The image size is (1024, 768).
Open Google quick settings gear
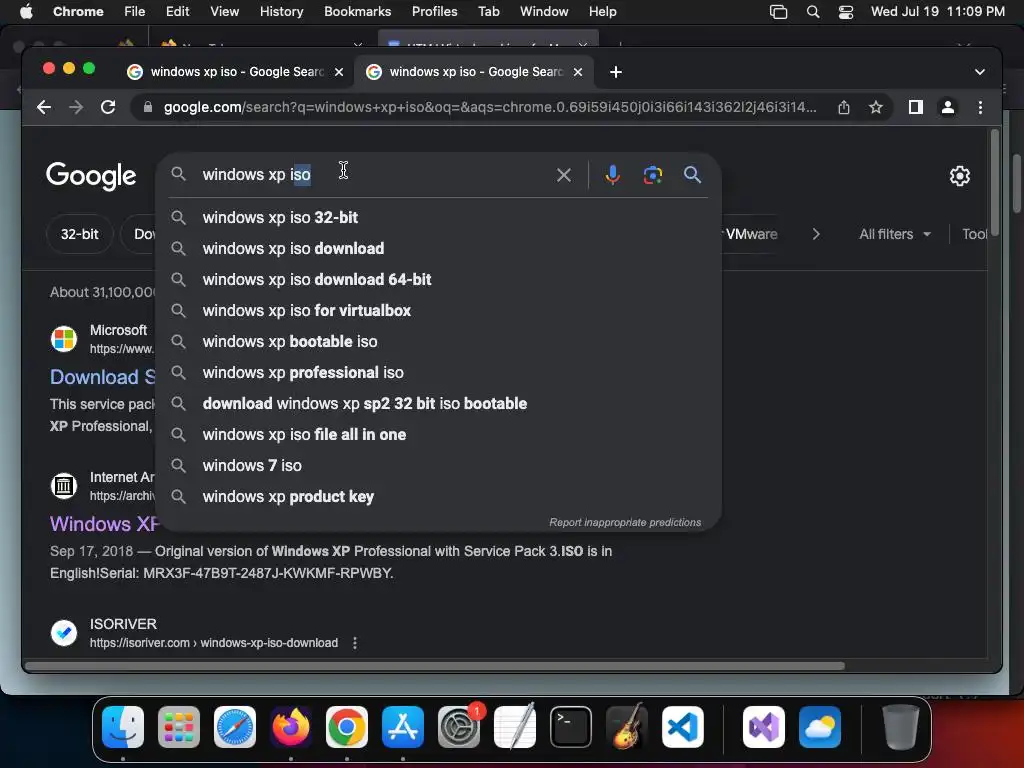(x=959, y=176)
